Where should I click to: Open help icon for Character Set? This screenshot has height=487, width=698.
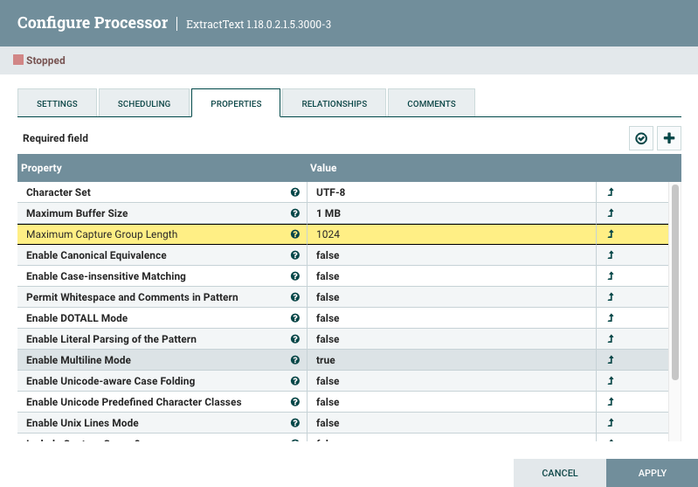tap(295, 192)
